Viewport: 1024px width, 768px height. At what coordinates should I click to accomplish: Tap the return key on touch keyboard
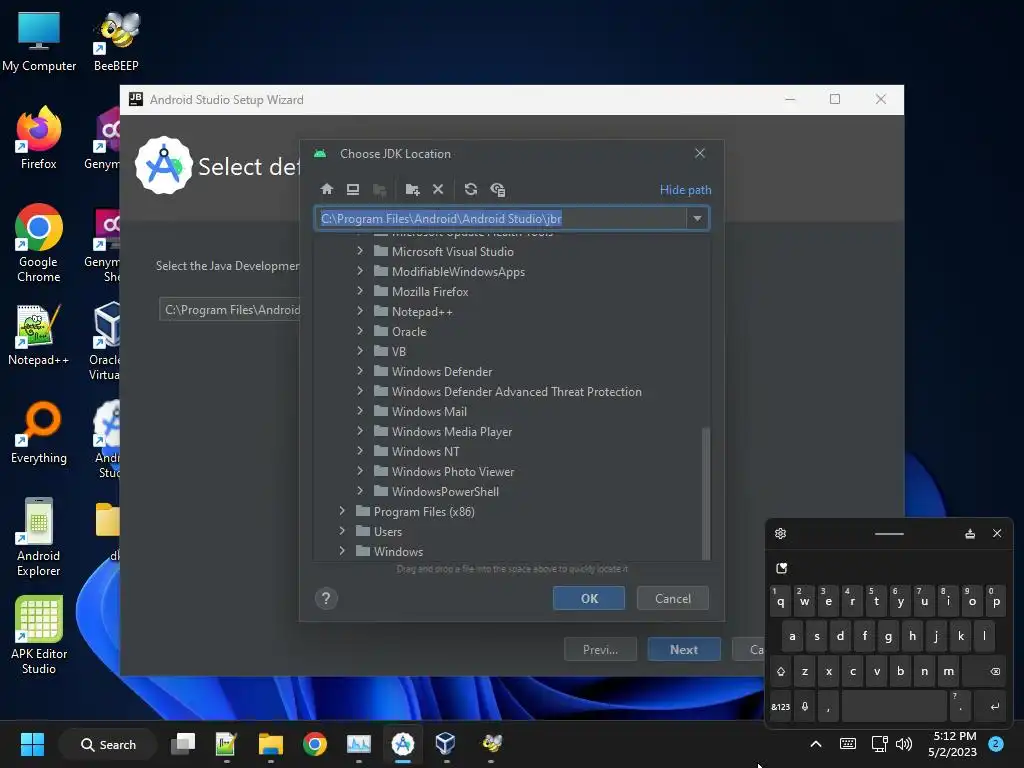click(994, 707)
